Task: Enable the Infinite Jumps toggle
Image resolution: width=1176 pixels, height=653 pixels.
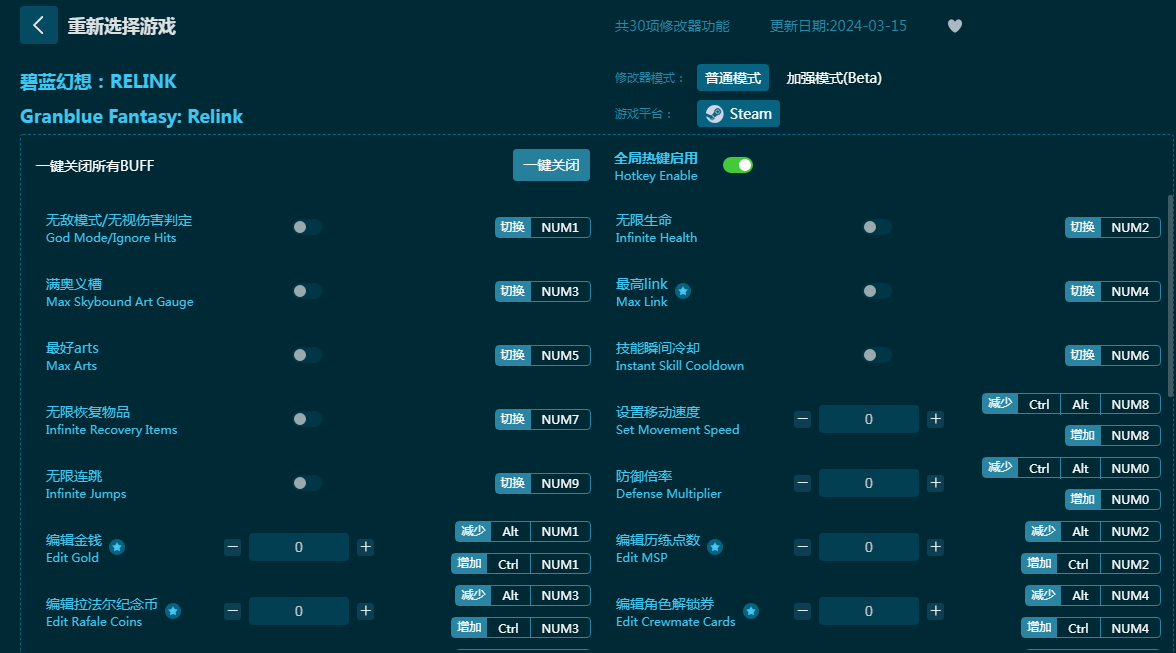Action: click(x=307, y=483)
